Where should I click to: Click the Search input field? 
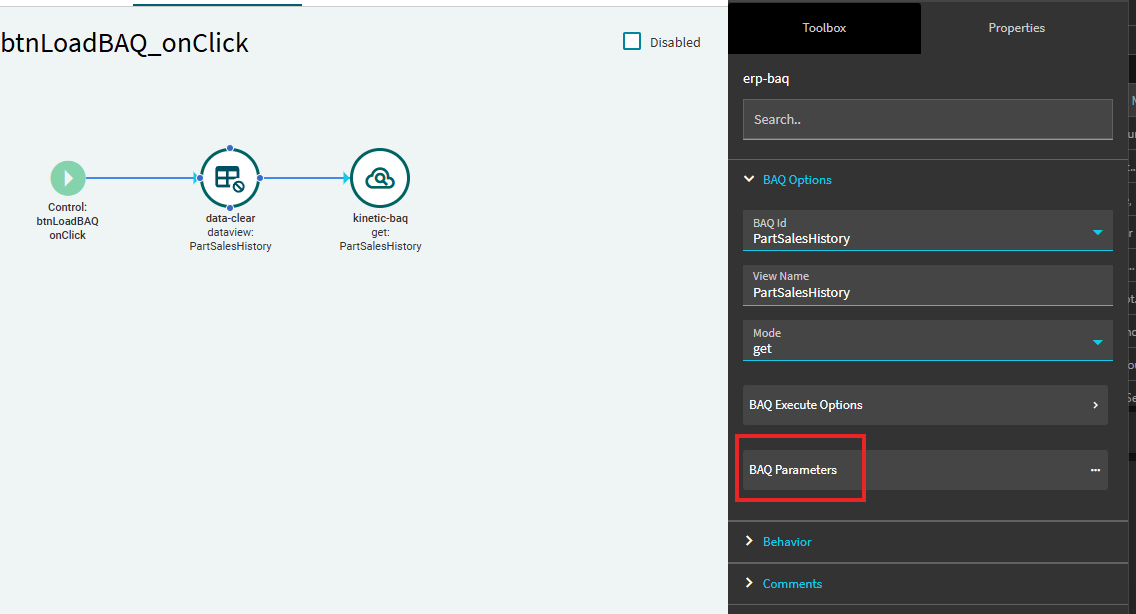coord(927,120)
